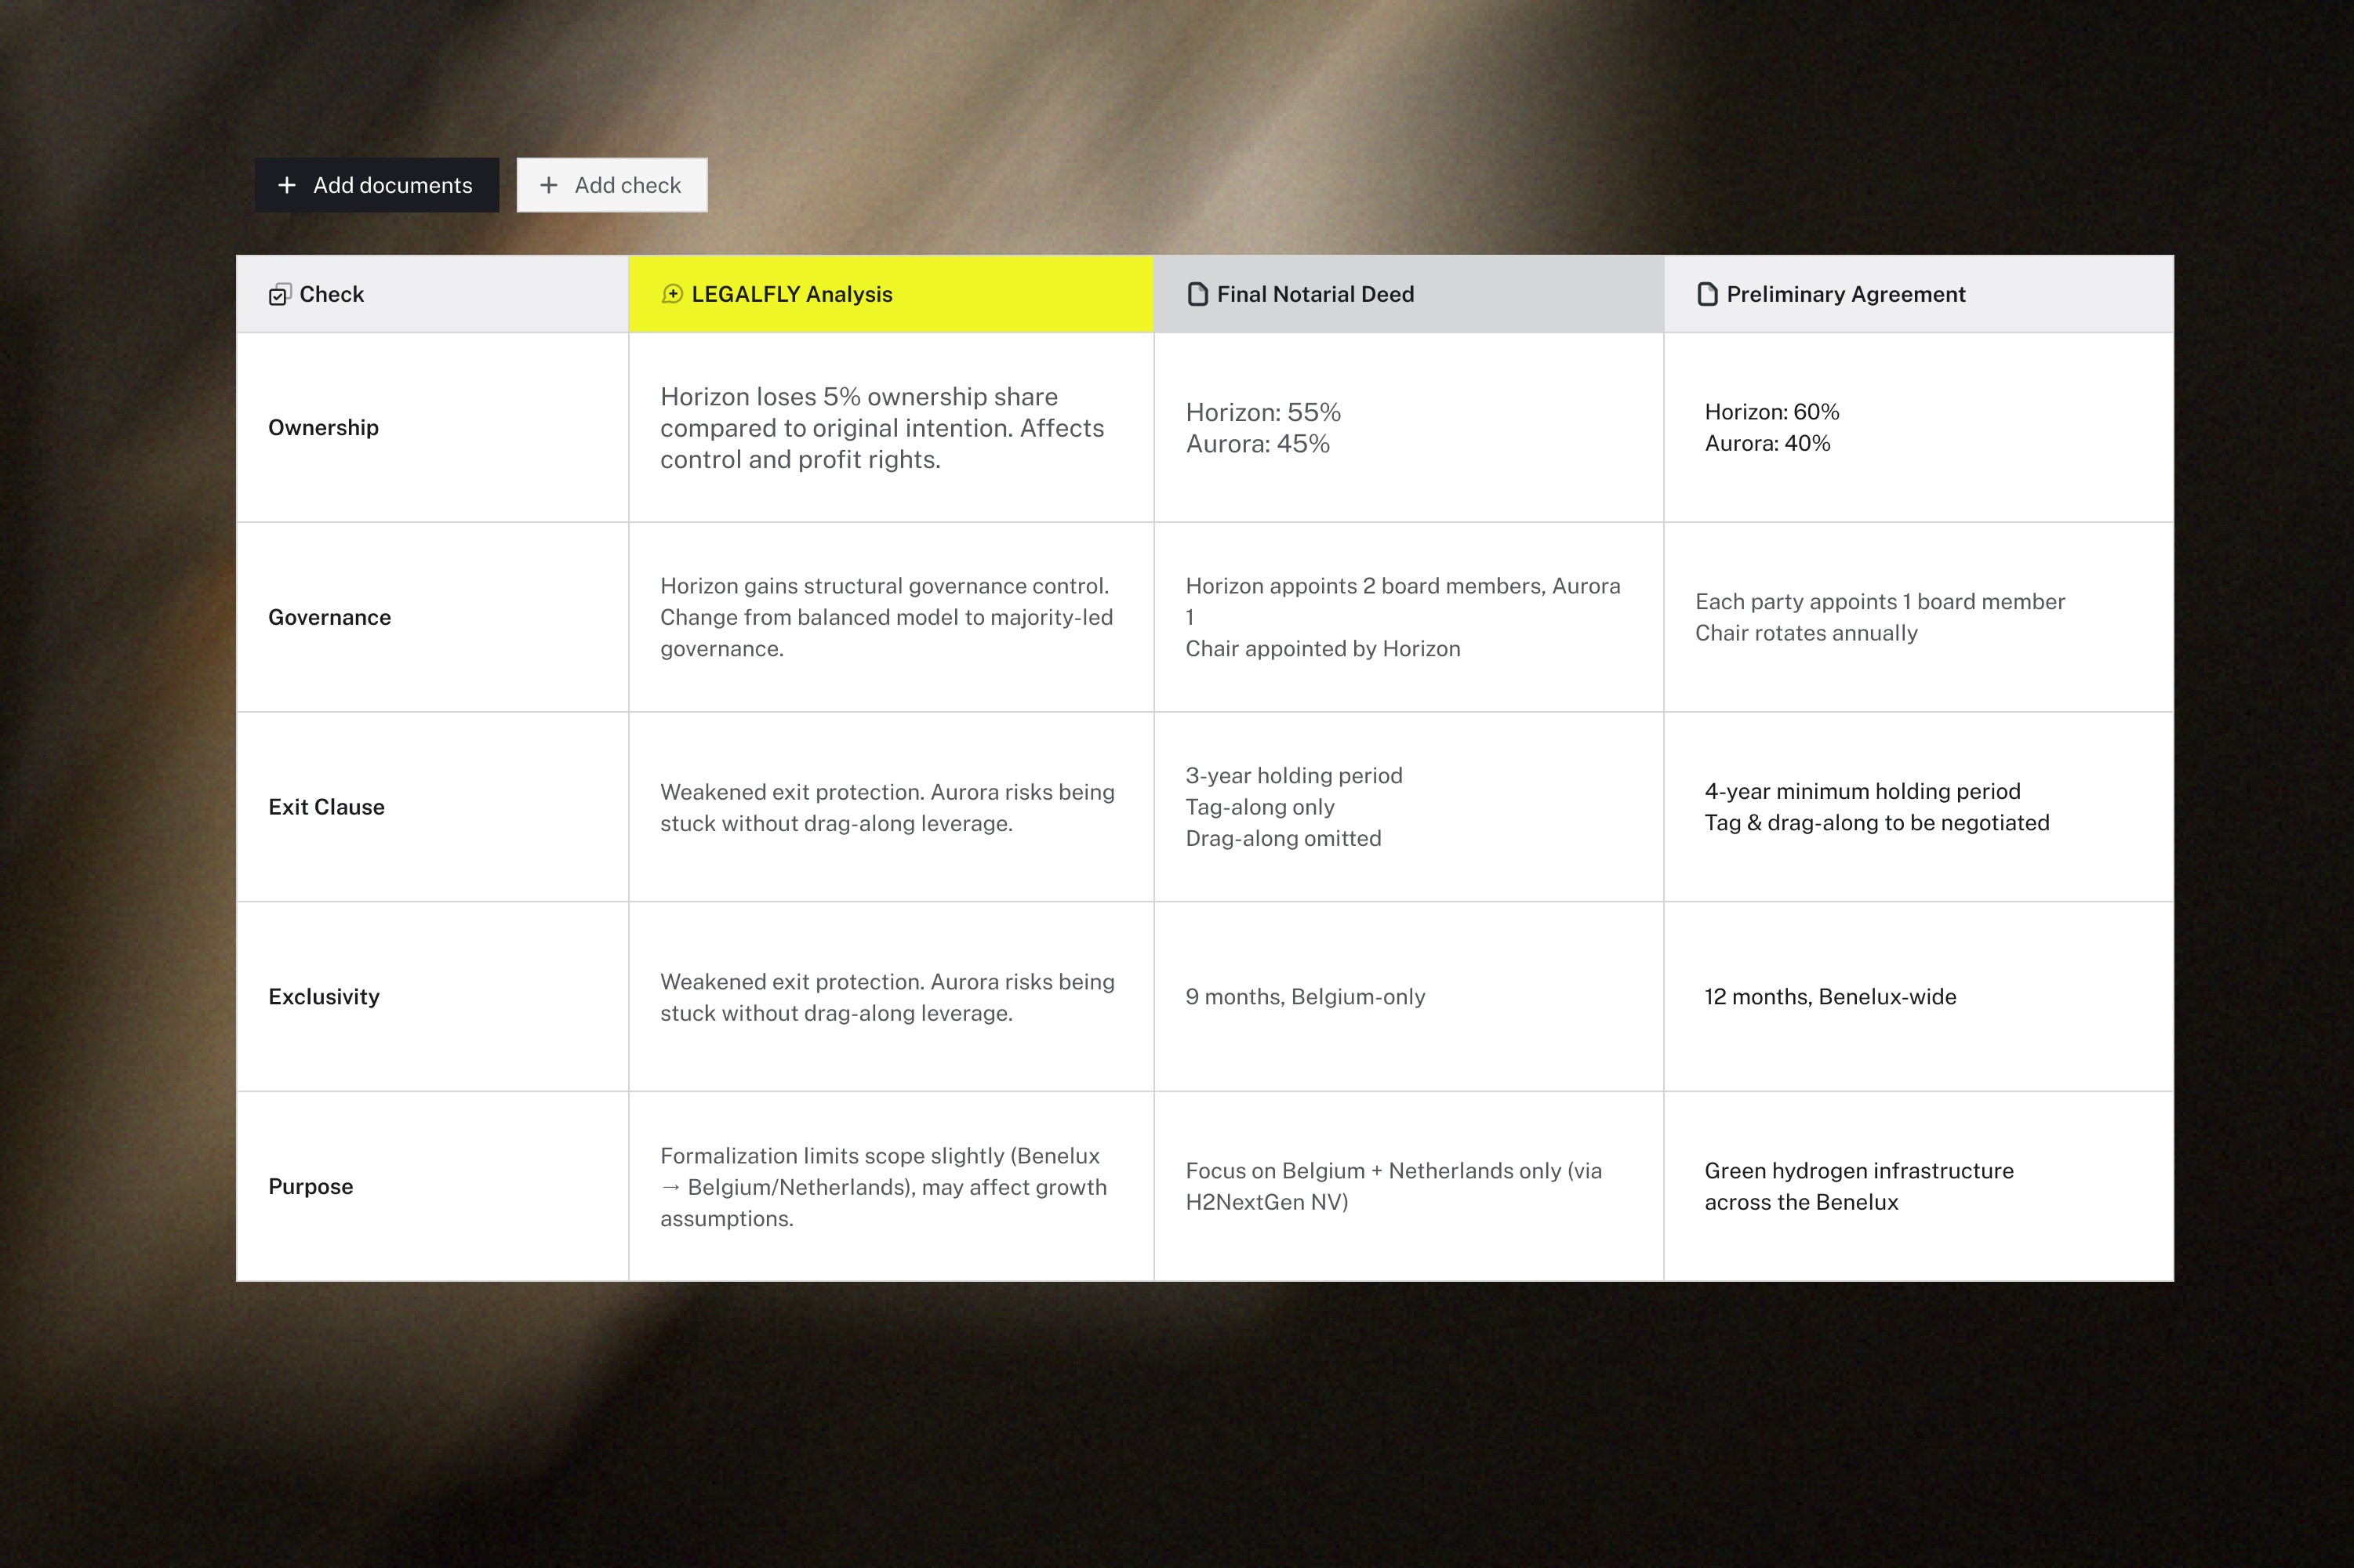Click the LEGALFLY Analysis sparkle icon

coord(672,294)
